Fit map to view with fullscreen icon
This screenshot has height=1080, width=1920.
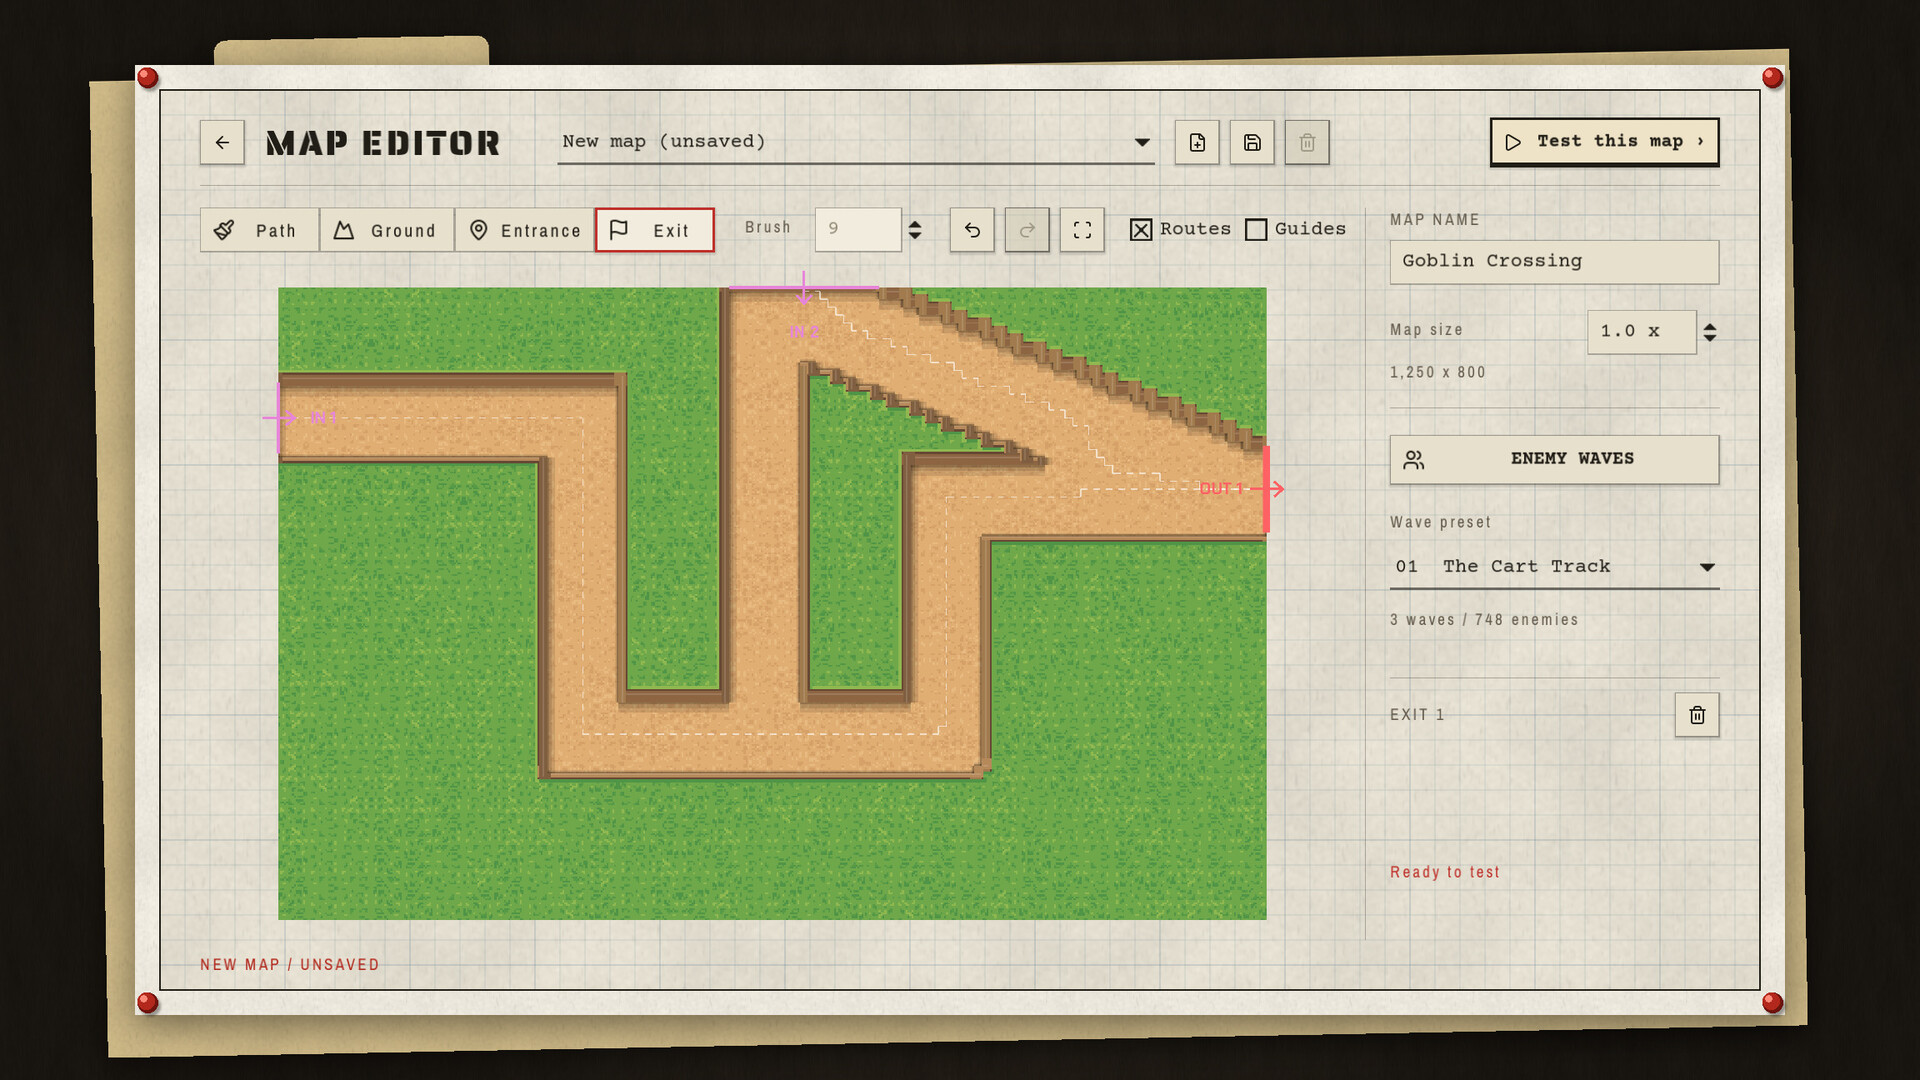1082,230
